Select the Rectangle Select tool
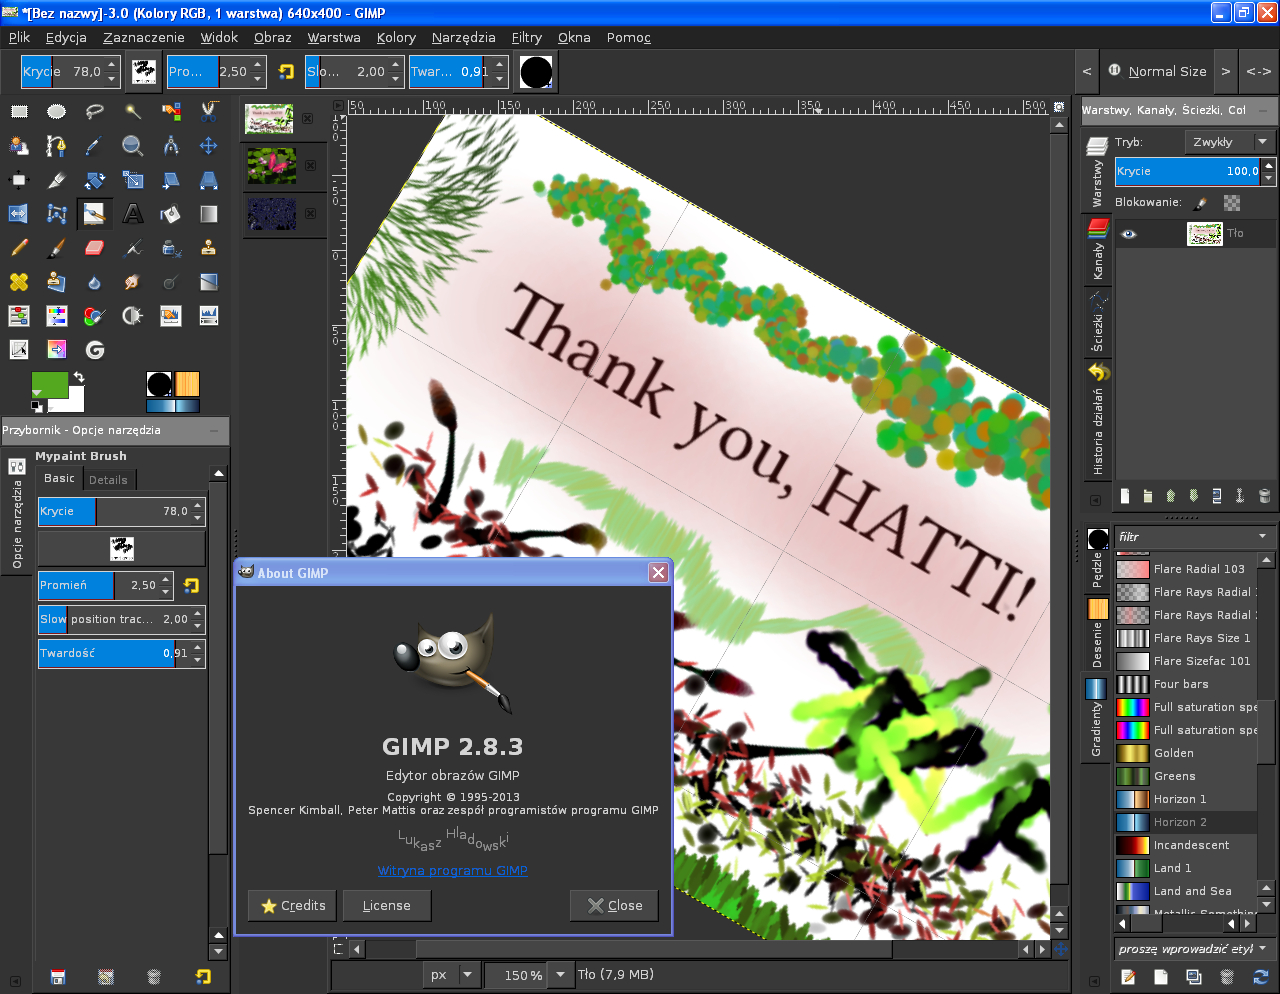The width and height of the screenshot is (1280, 994). coord(19,111)
